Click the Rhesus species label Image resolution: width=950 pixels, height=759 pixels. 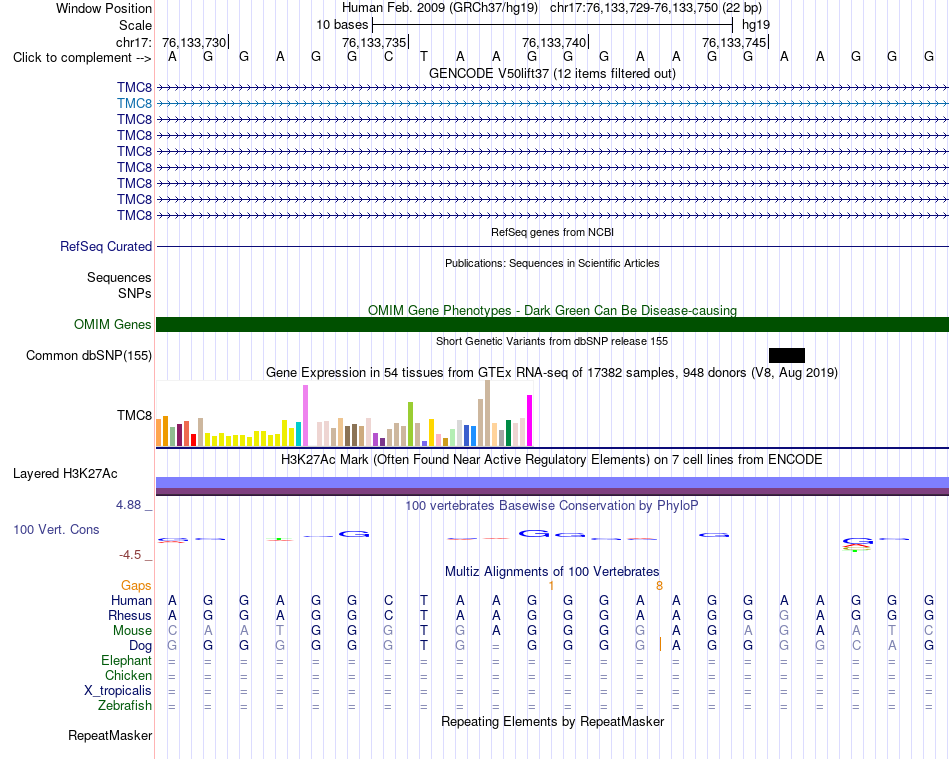click(x=130, y=615)
